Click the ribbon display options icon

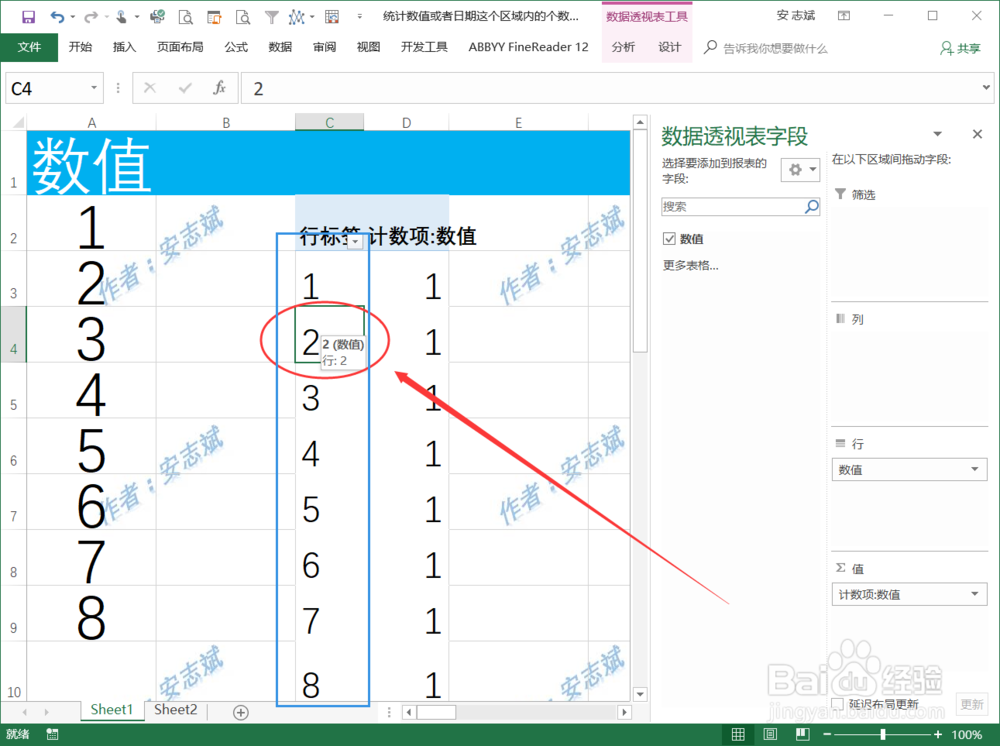click(844, 16)
